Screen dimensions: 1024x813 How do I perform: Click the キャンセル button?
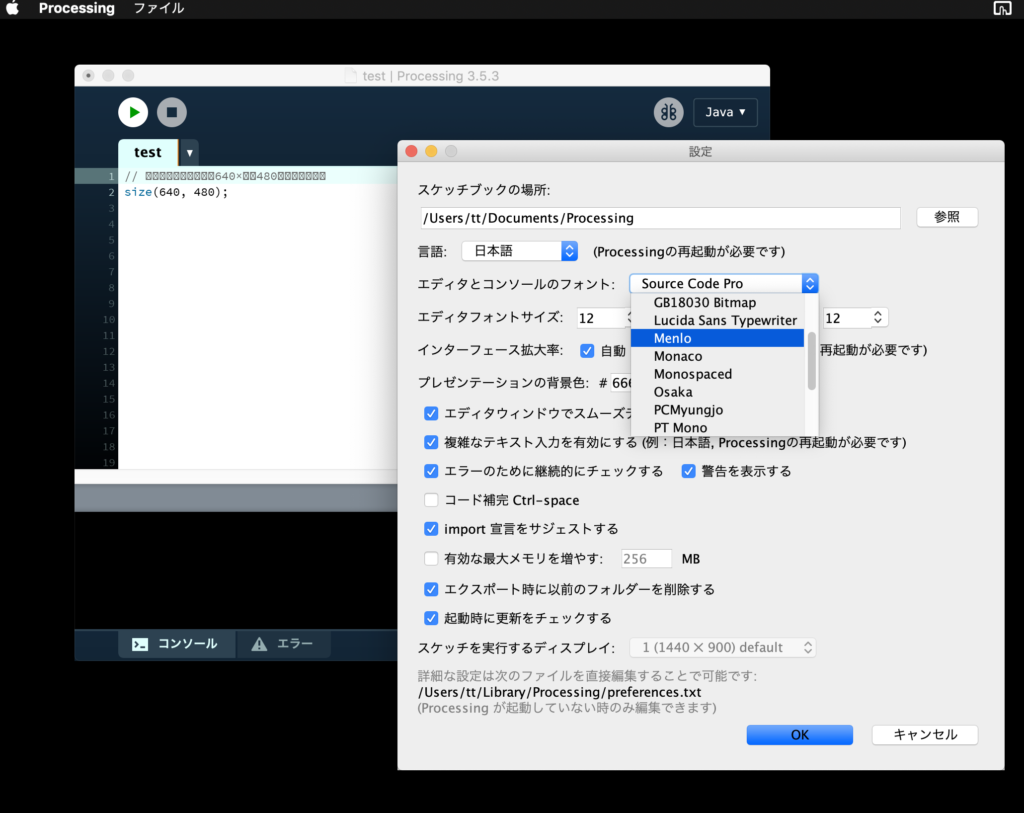point(925,735)
